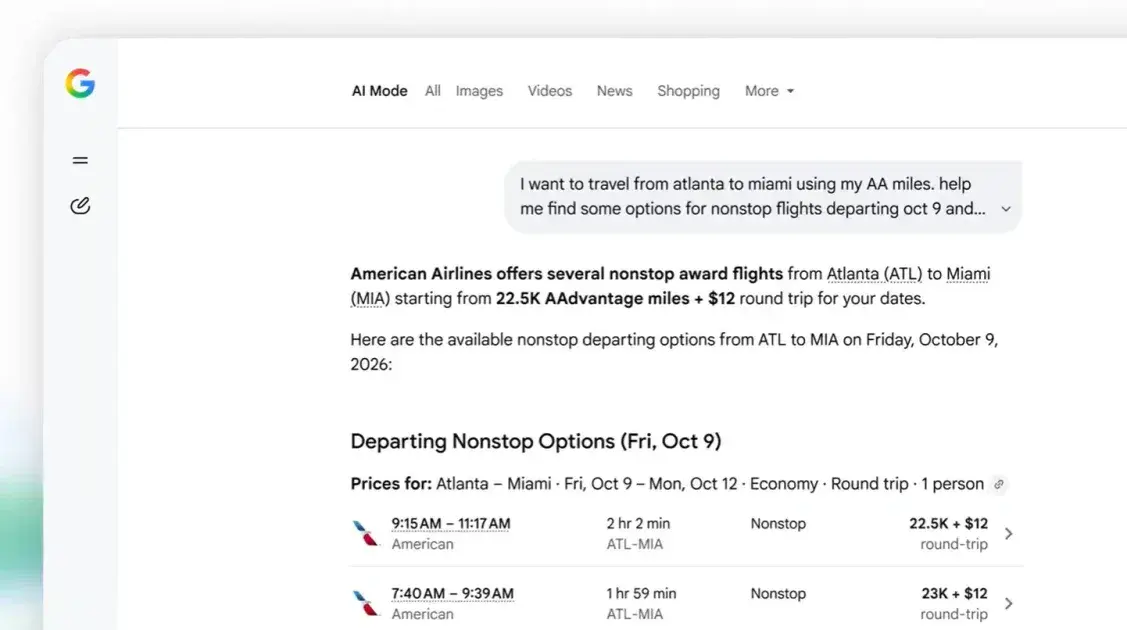
Task: Switch to the Images tab
Action: pos(479,91)
